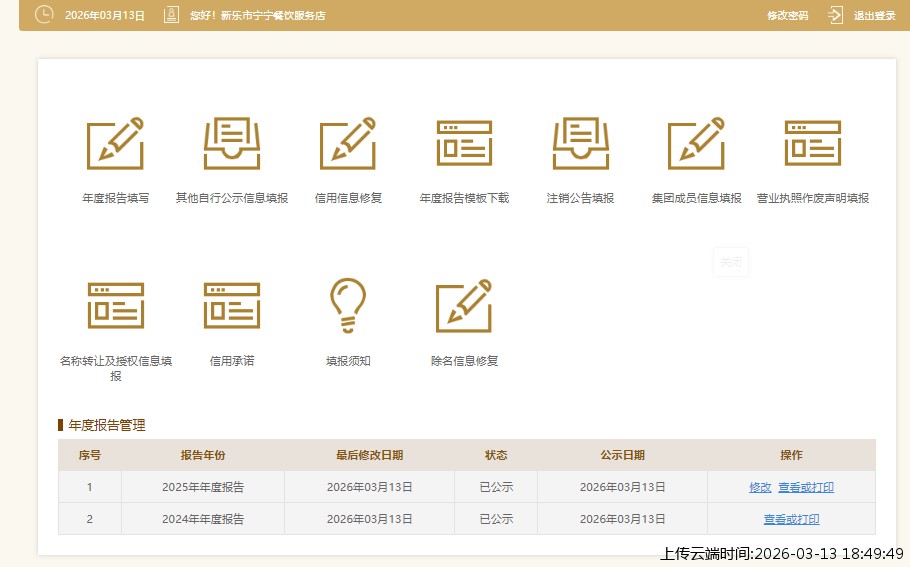Click 年度报告管理 section heading
This screenshot has width=910, height=567.
click(x=107, y=425)
